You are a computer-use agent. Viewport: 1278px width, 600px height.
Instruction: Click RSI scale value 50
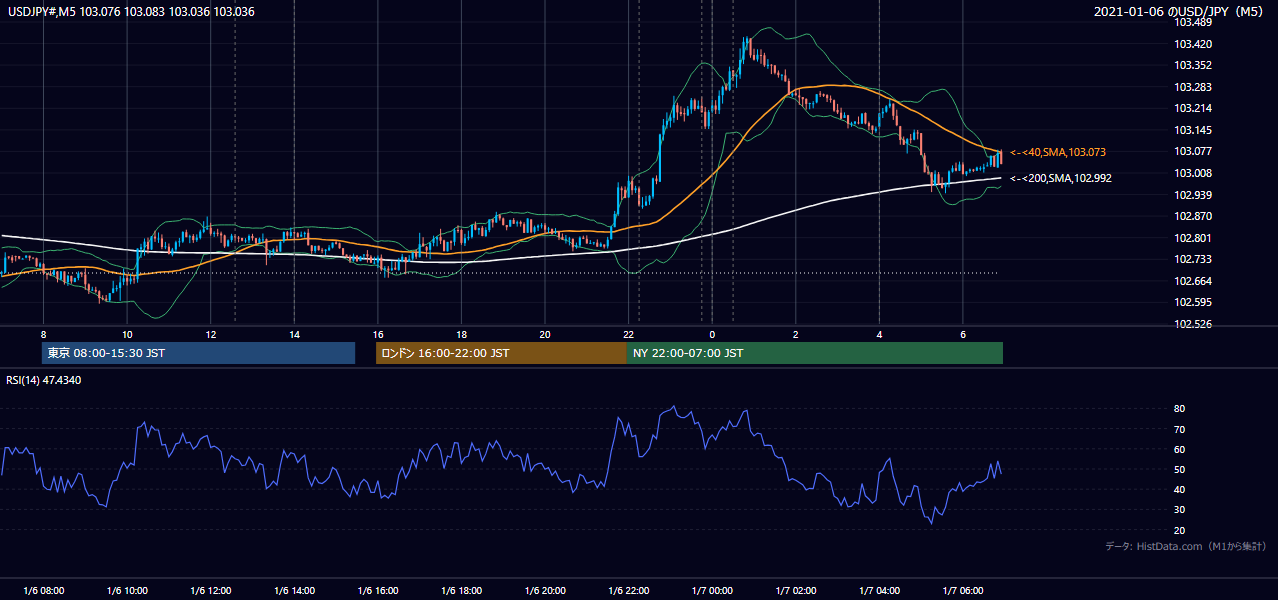(1180, 470)
